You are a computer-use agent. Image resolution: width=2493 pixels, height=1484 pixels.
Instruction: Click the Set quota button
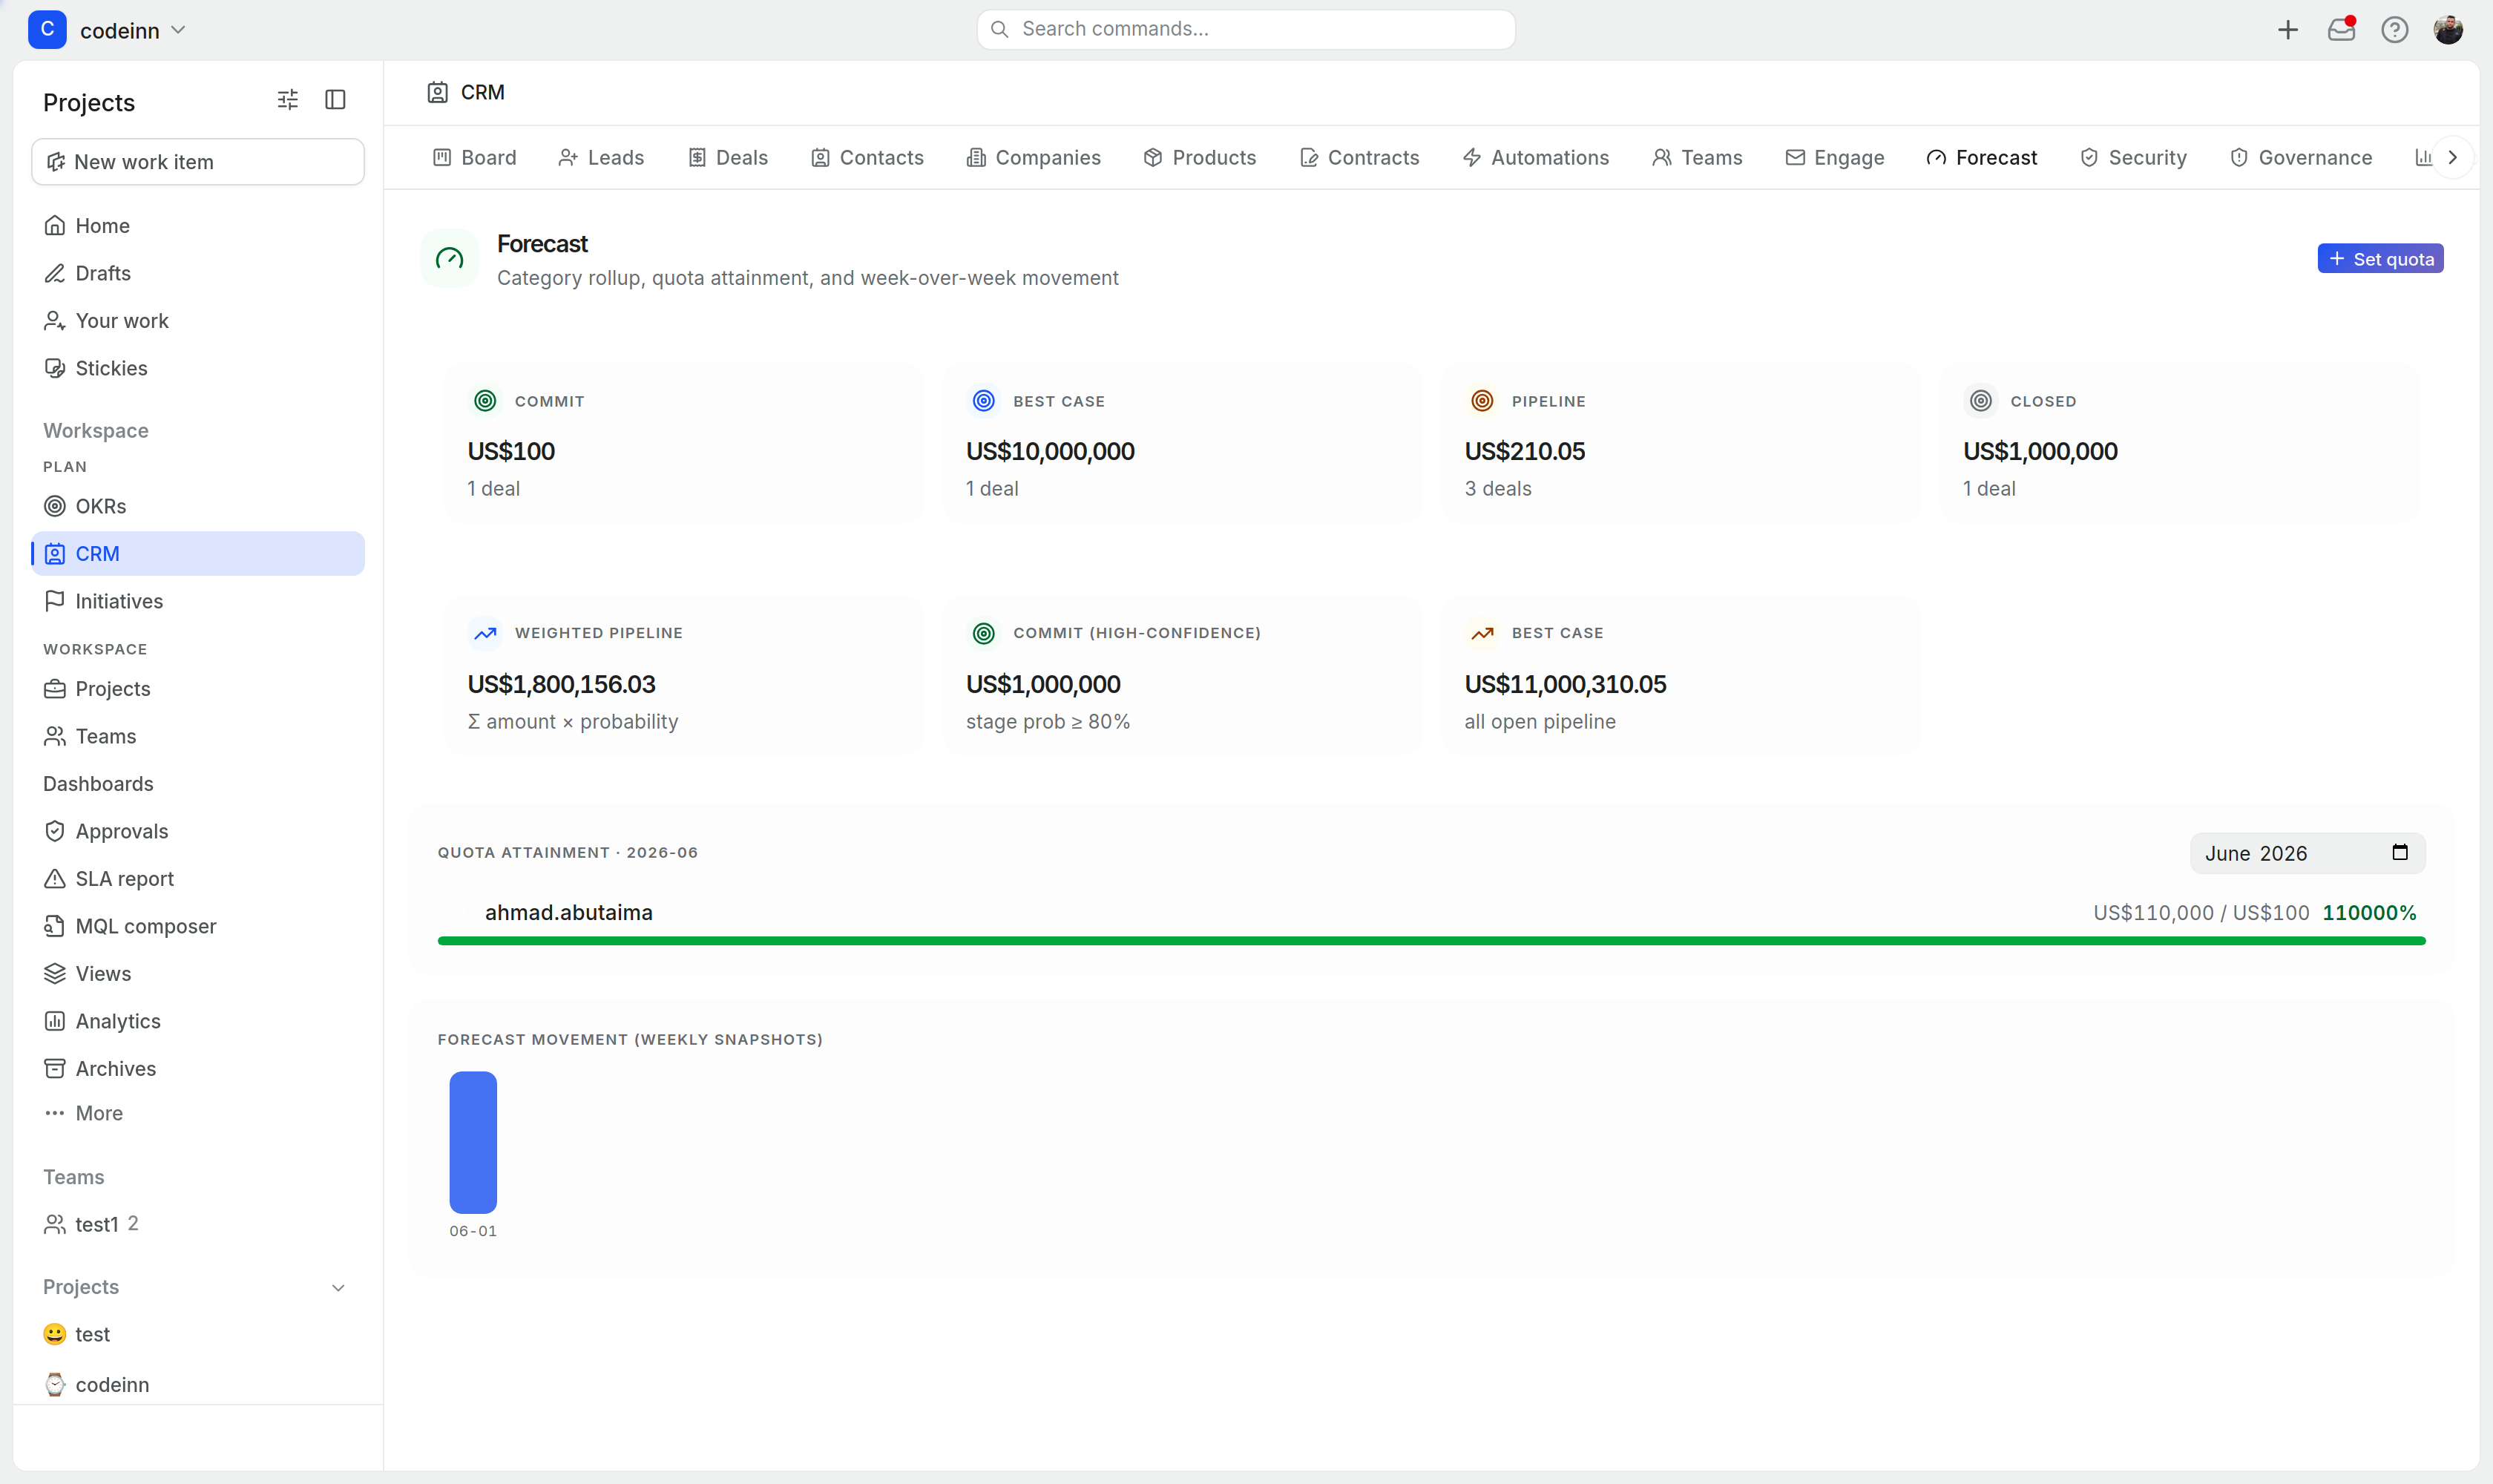(2380, 259)
